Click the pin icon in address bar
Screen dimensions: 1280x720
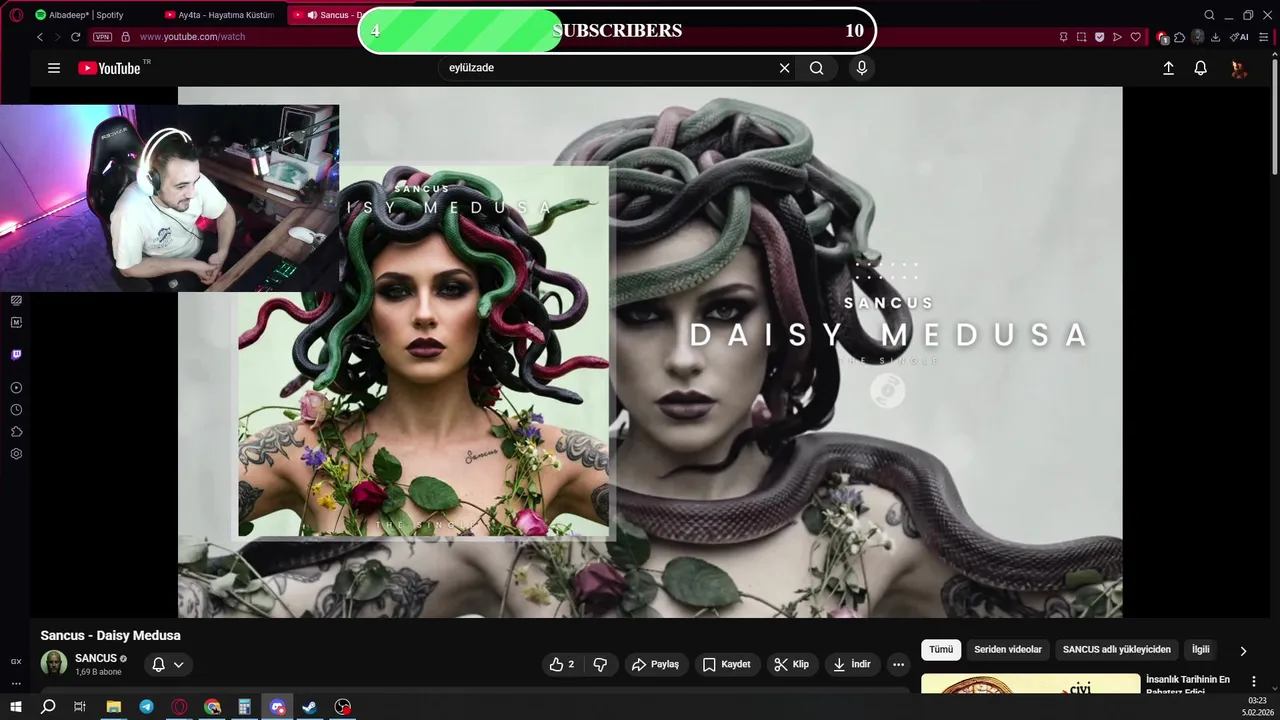pos(1063,37)
